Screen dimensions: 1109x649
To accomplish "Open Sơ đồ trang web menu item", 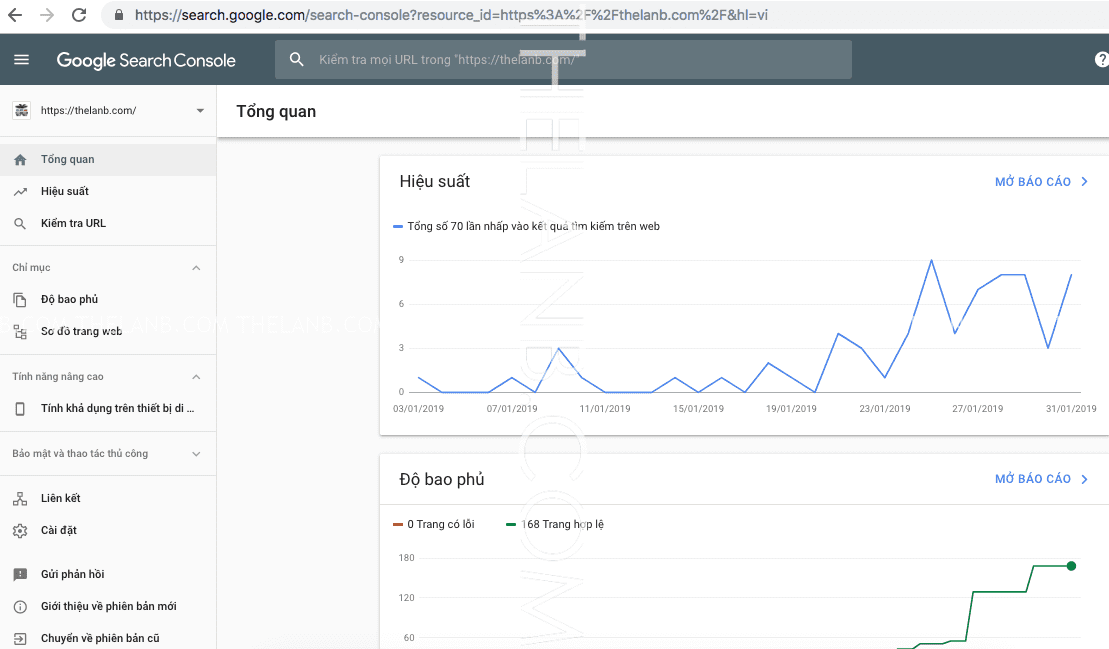I will 81,331.
